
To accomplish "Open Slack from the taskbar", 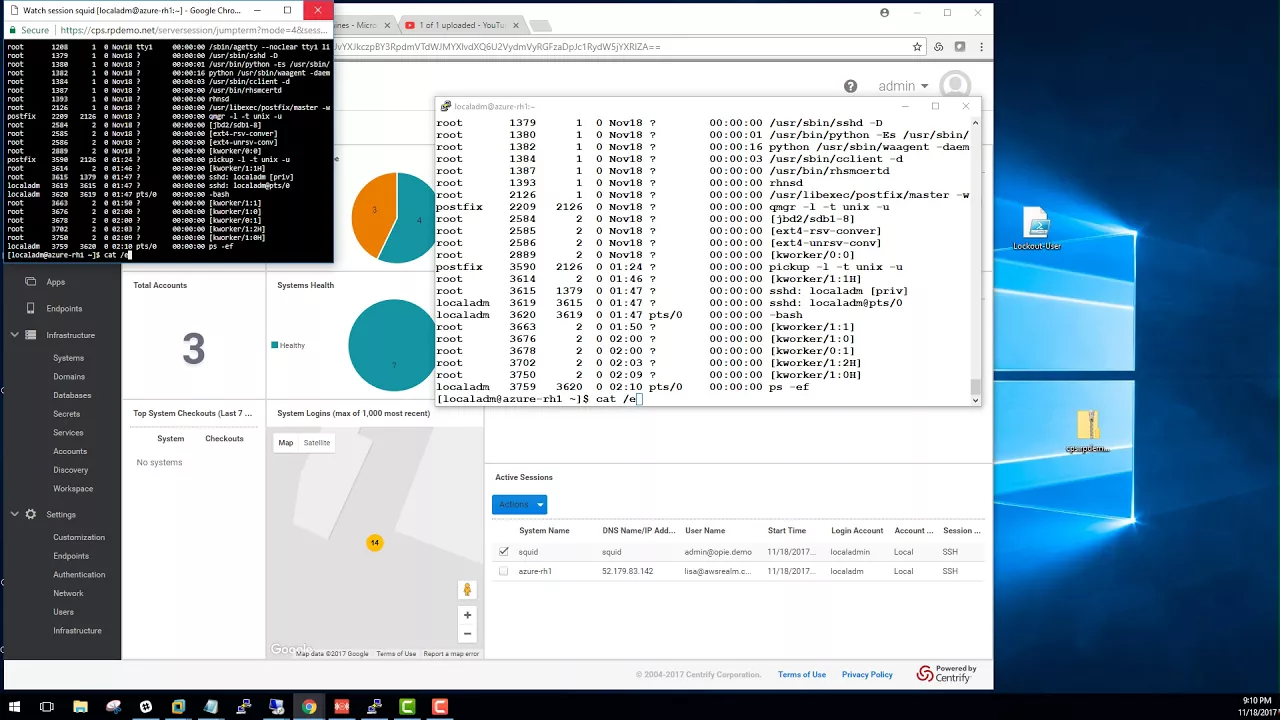I will 146,707.
